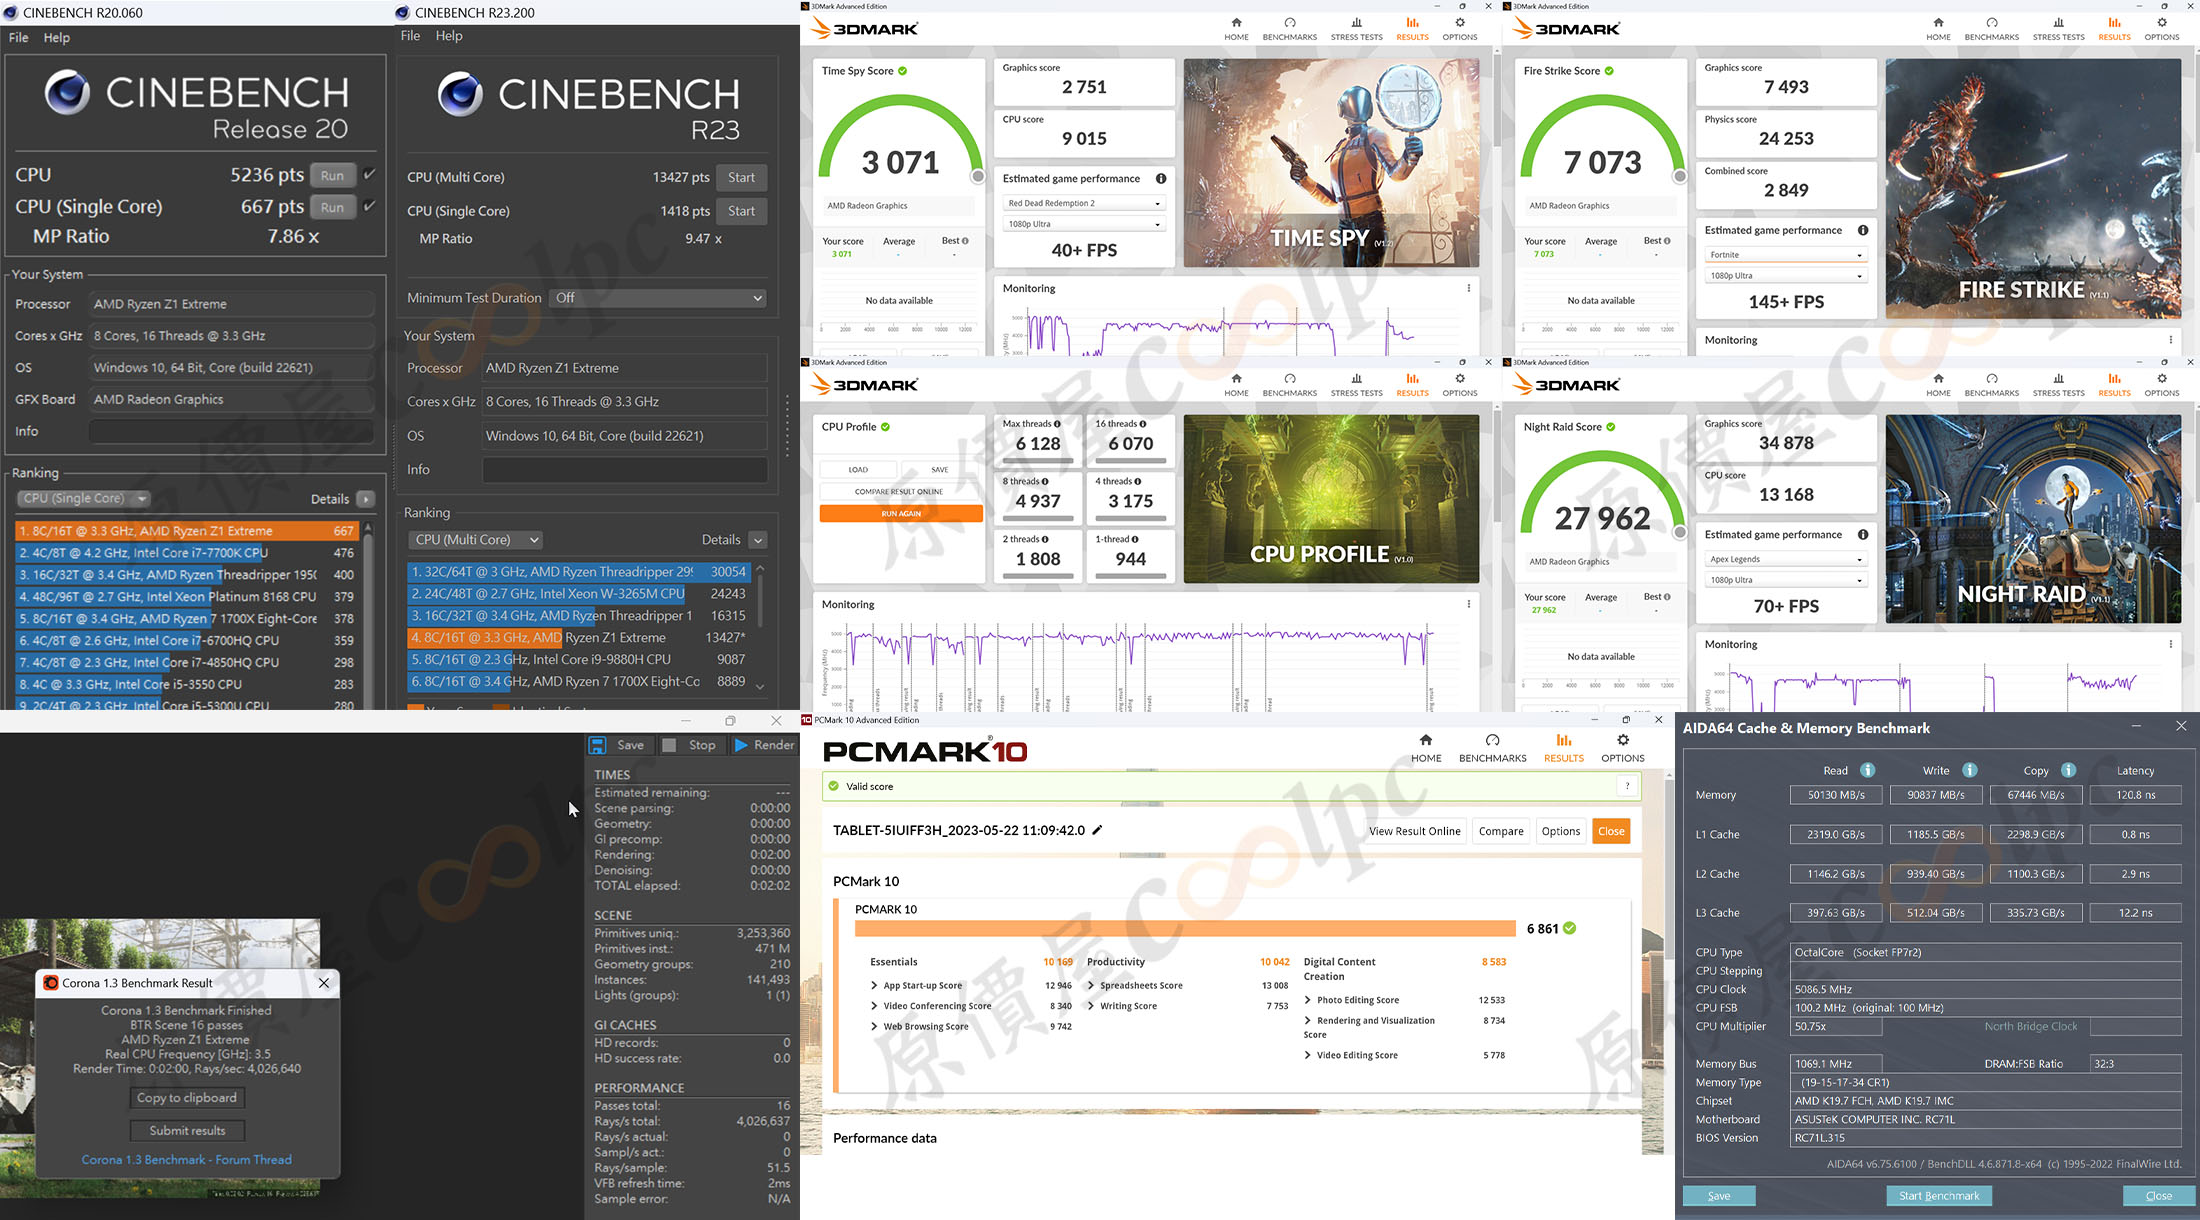Viewport: 2200px width, 1220px height.
Task: Open the Red Dead Redemption 2 game dropdown
Action: click(x=1084, y=203)
